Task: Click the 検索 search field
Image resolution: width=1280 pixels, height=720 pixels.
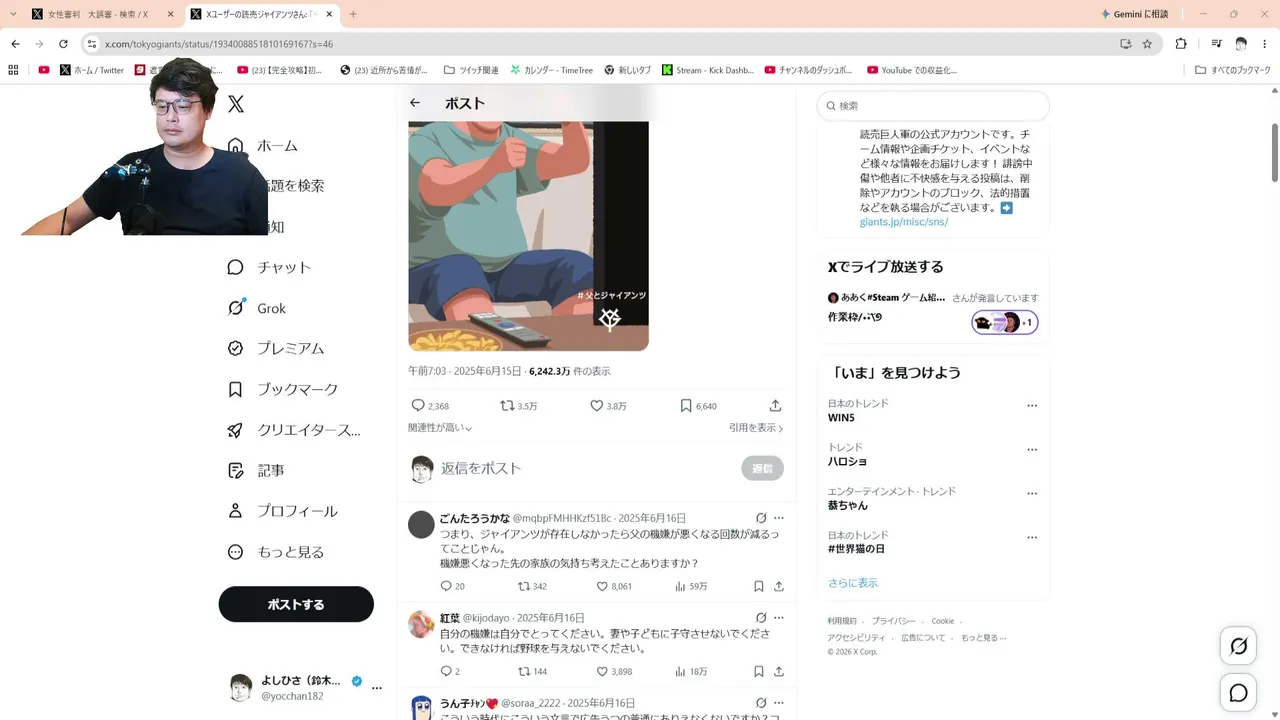Action: tap(933, 105)
